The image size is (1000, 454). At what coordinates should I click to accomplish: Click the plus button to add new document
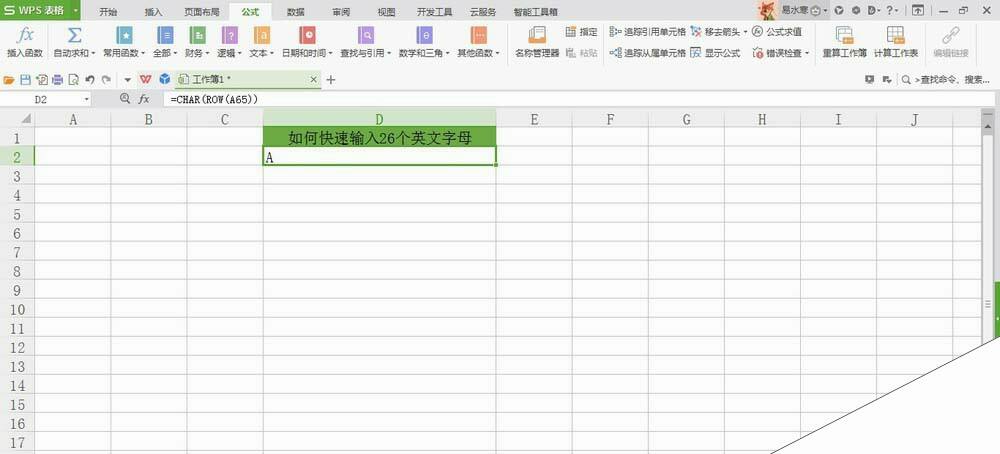point(330,80)
